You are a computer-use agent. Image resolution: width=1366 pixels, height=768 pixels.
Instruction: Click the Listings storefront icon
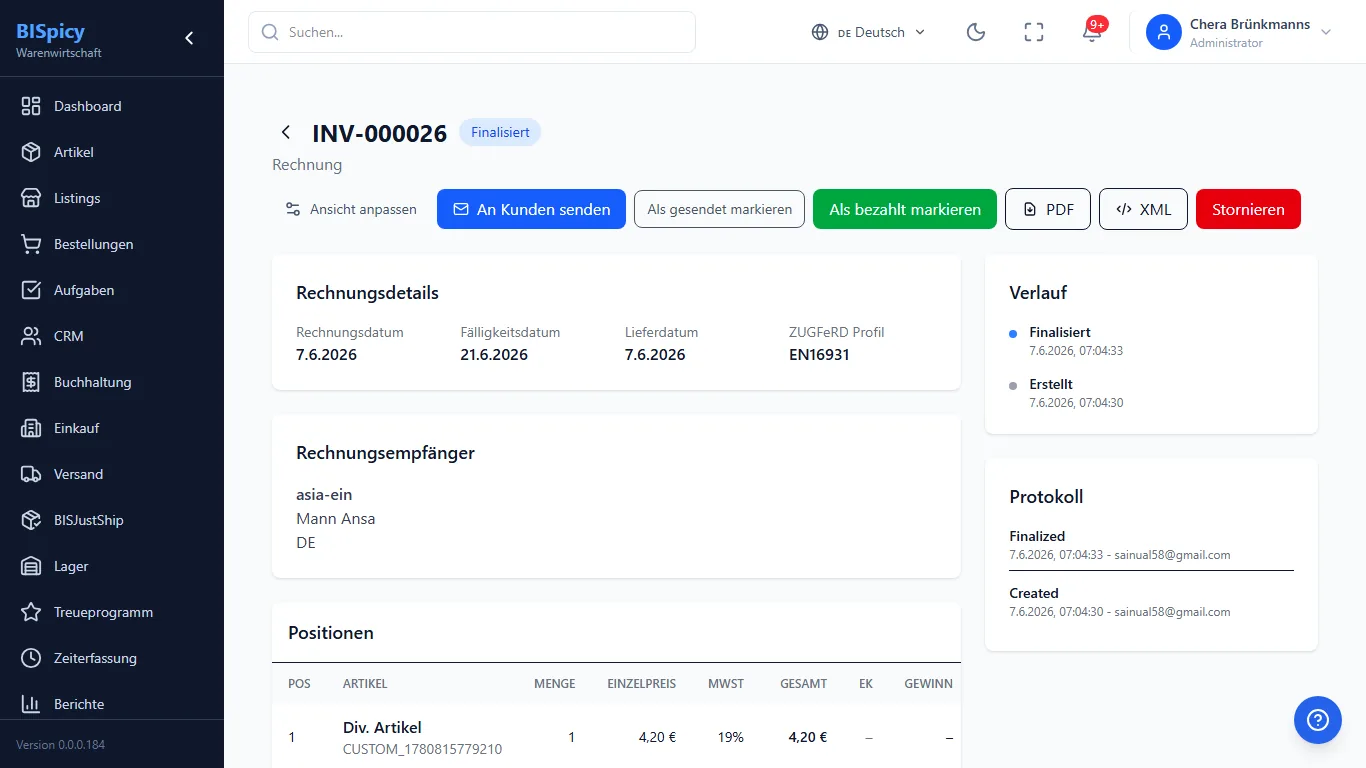(31, 198)
